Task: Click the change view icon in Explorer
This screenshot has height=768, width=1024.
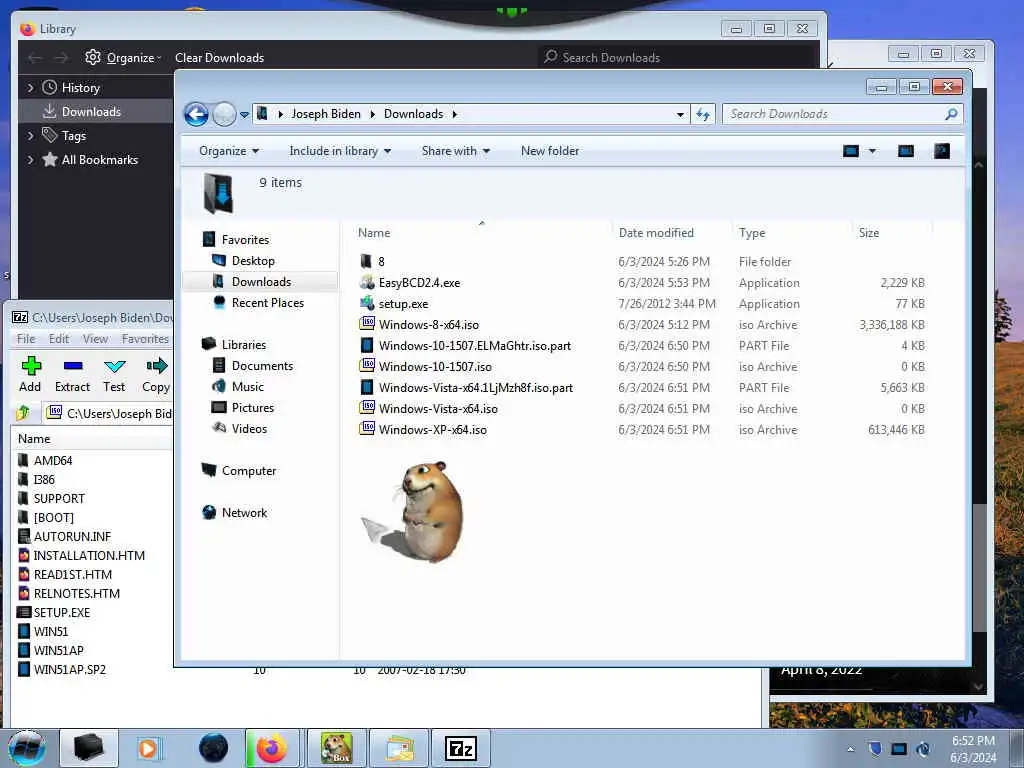Action: 850,152
